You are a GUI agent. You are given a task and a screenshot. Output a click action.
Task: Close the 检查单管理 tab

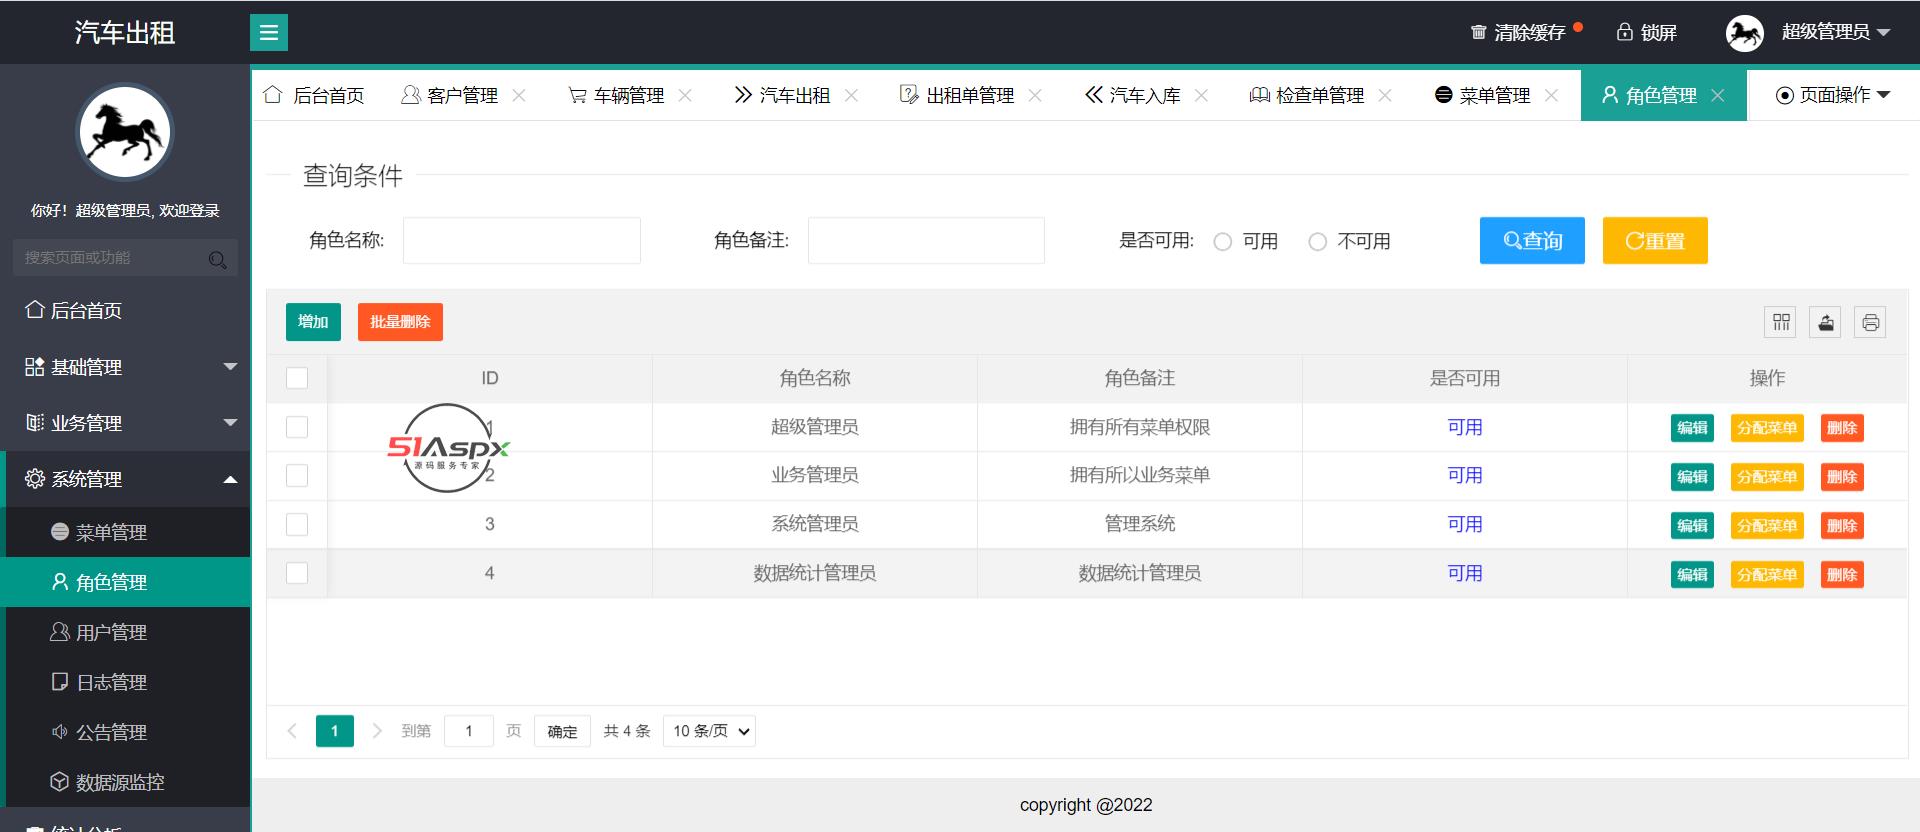[x=1385, y=95]
